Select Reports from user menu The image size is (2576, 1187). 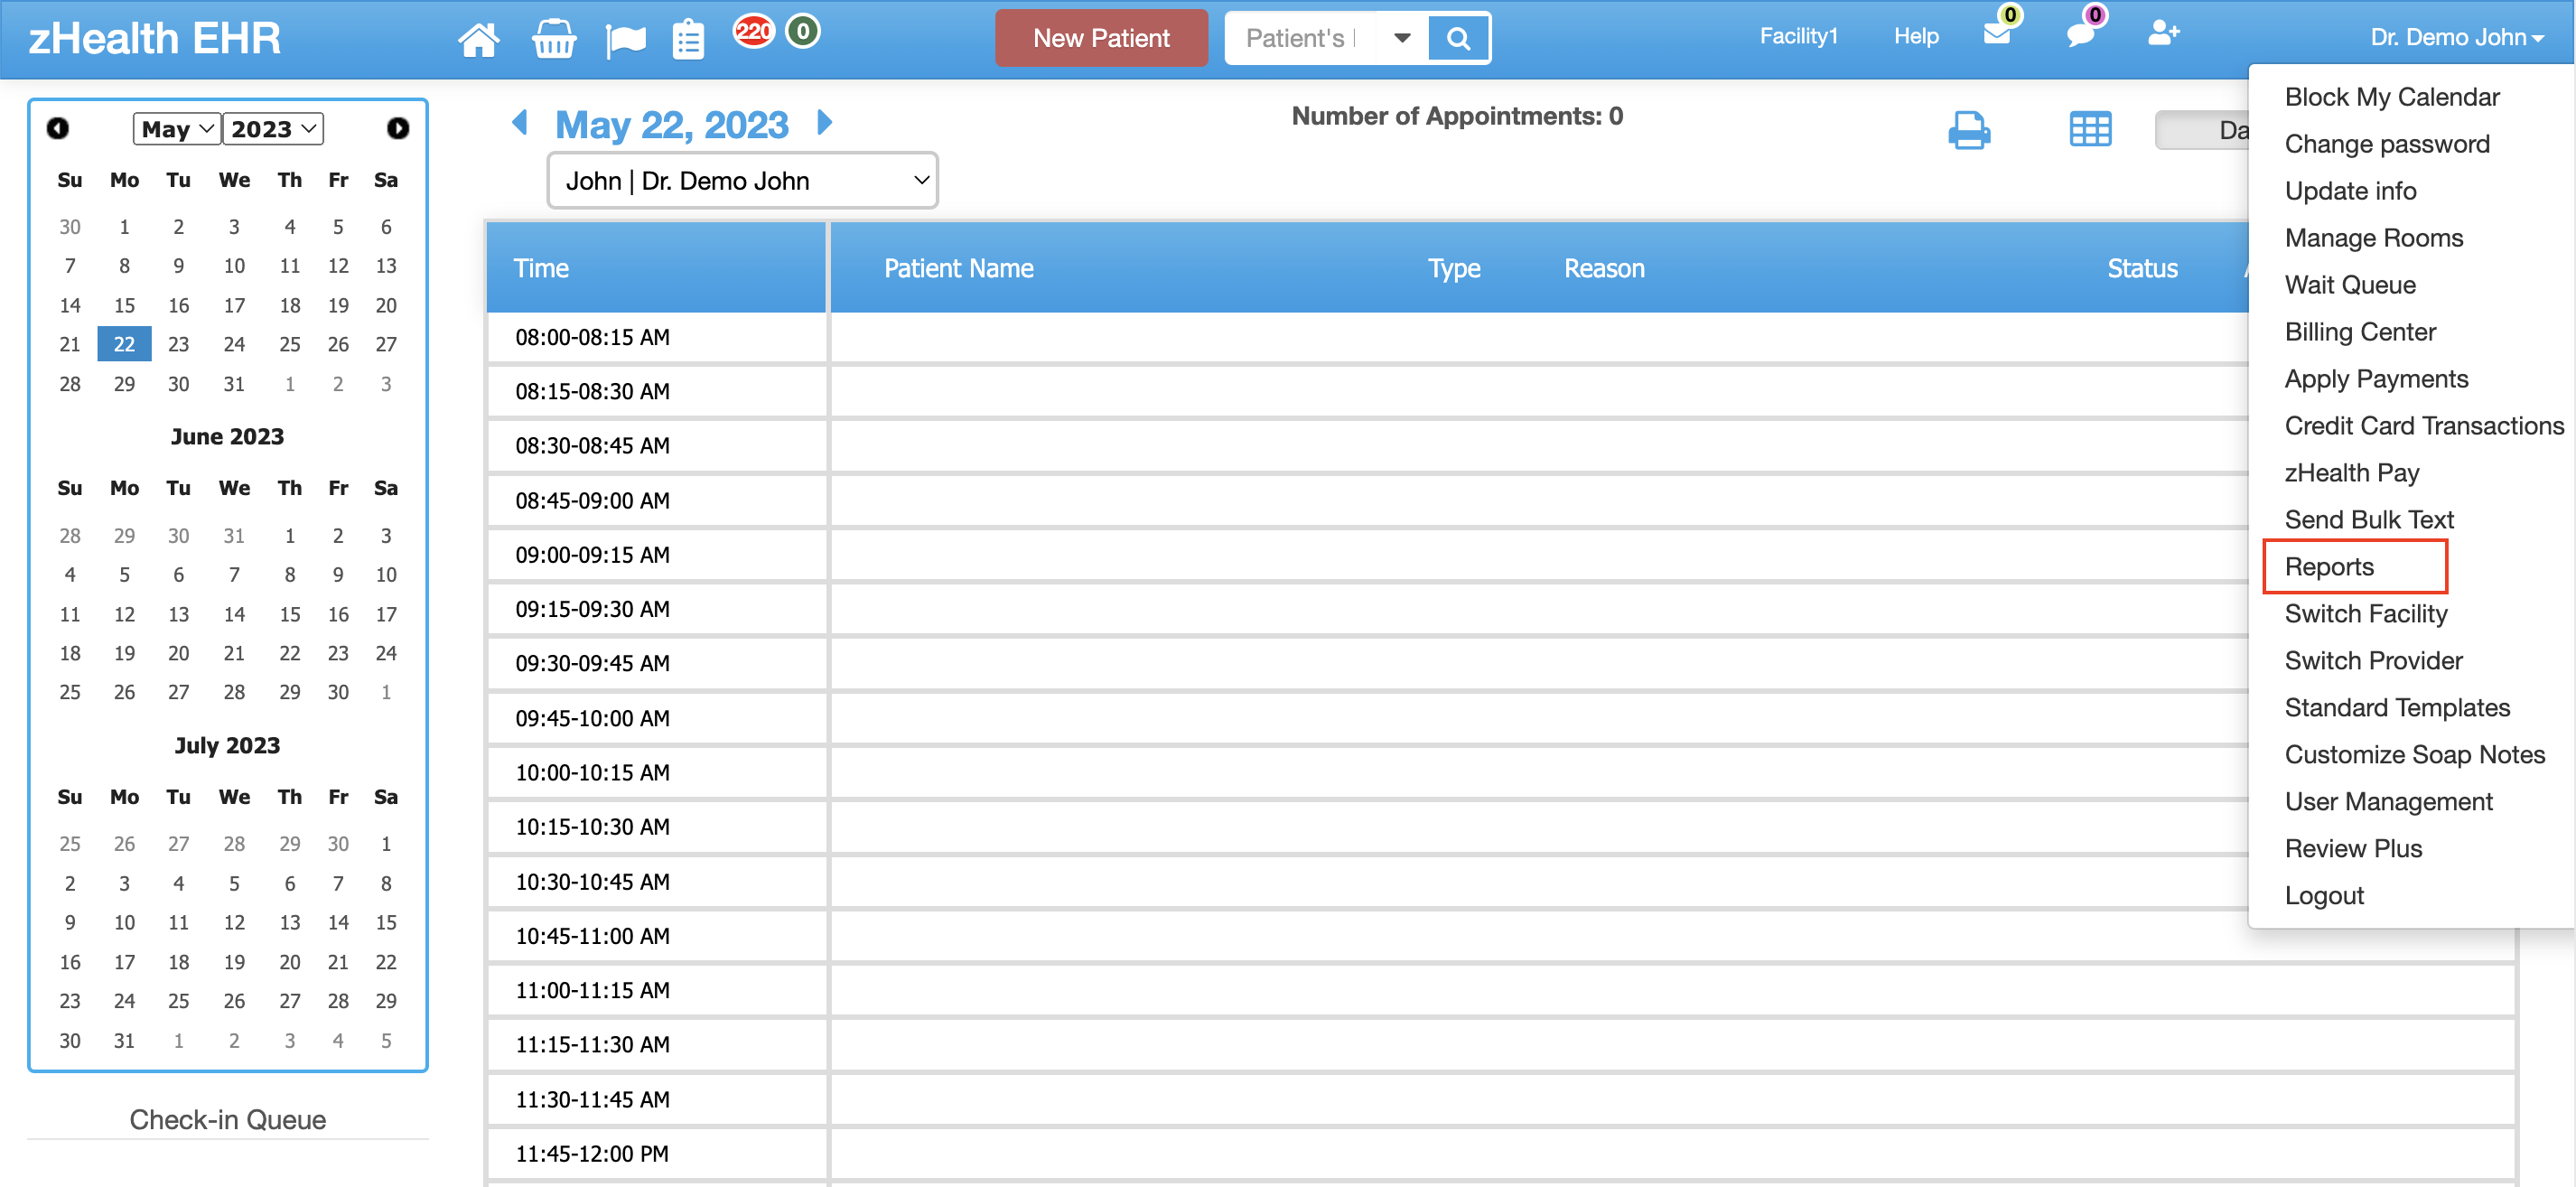point(2328,567)
